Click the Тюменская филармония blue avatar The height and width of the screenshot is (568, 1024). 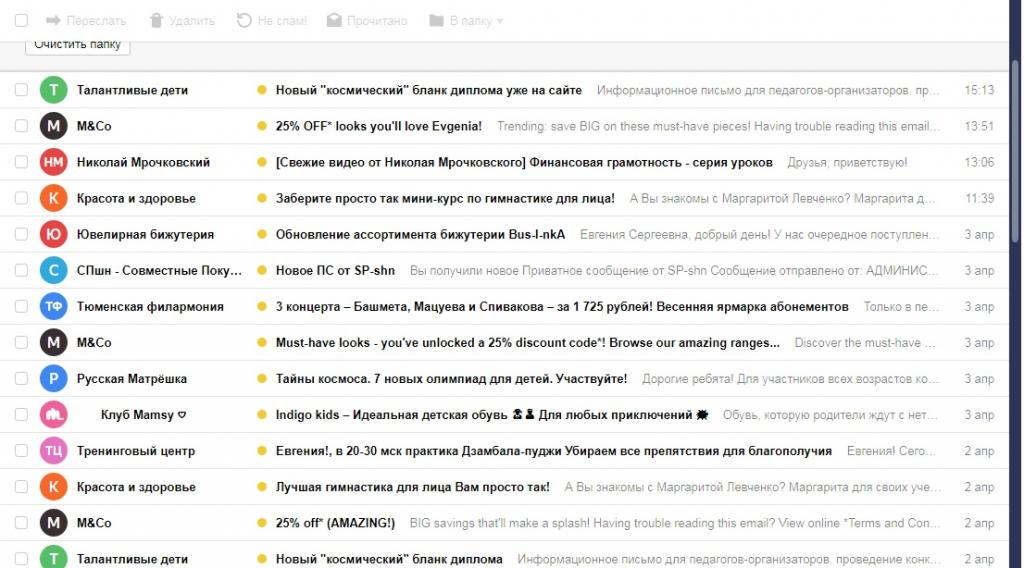click(x=53, y=306)
